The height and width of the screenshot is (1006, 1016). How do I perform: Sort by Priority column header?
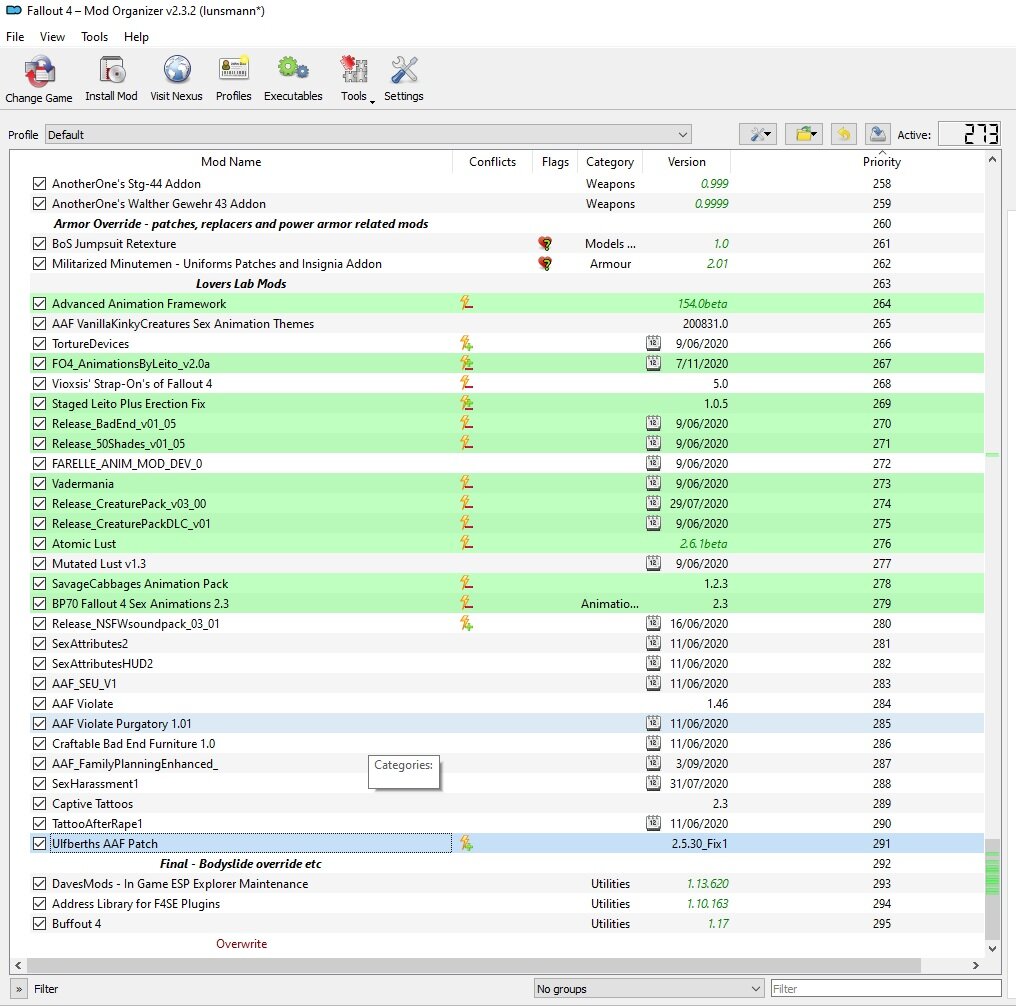tap(882, 162)
